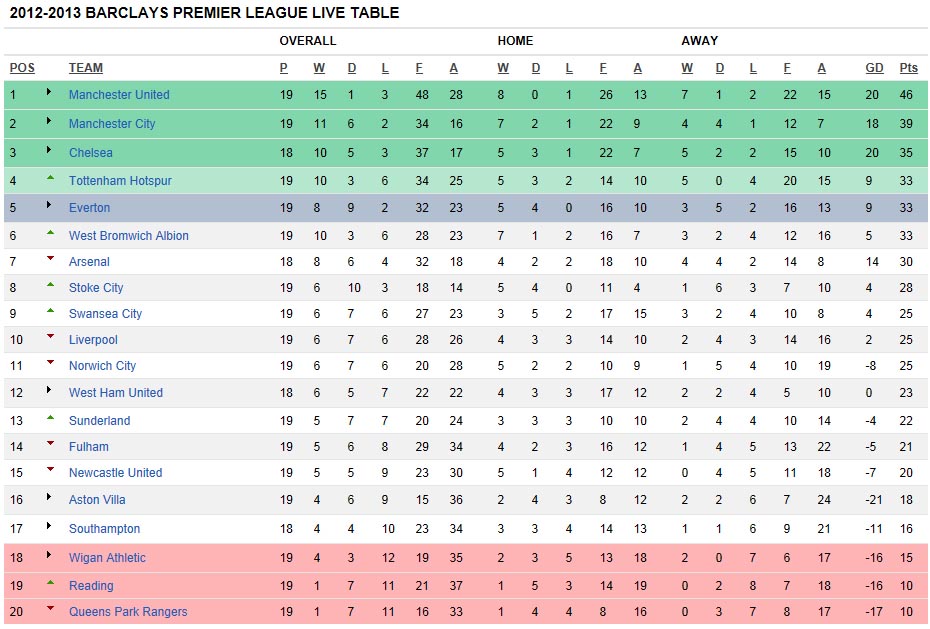This screenshot has width=930, height=629.
Task: Click the green up arrow beside Stoke City
Action: 50,285
